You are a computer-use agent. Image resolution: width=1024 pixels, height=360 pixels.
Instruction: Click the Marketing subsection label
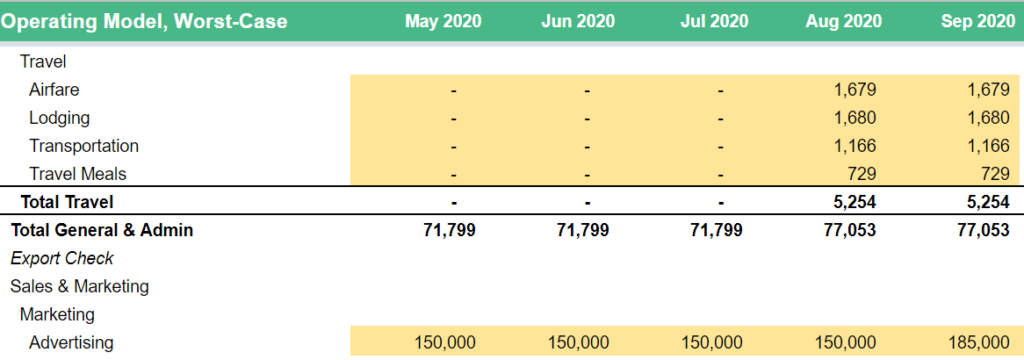(x=57, y=314)
